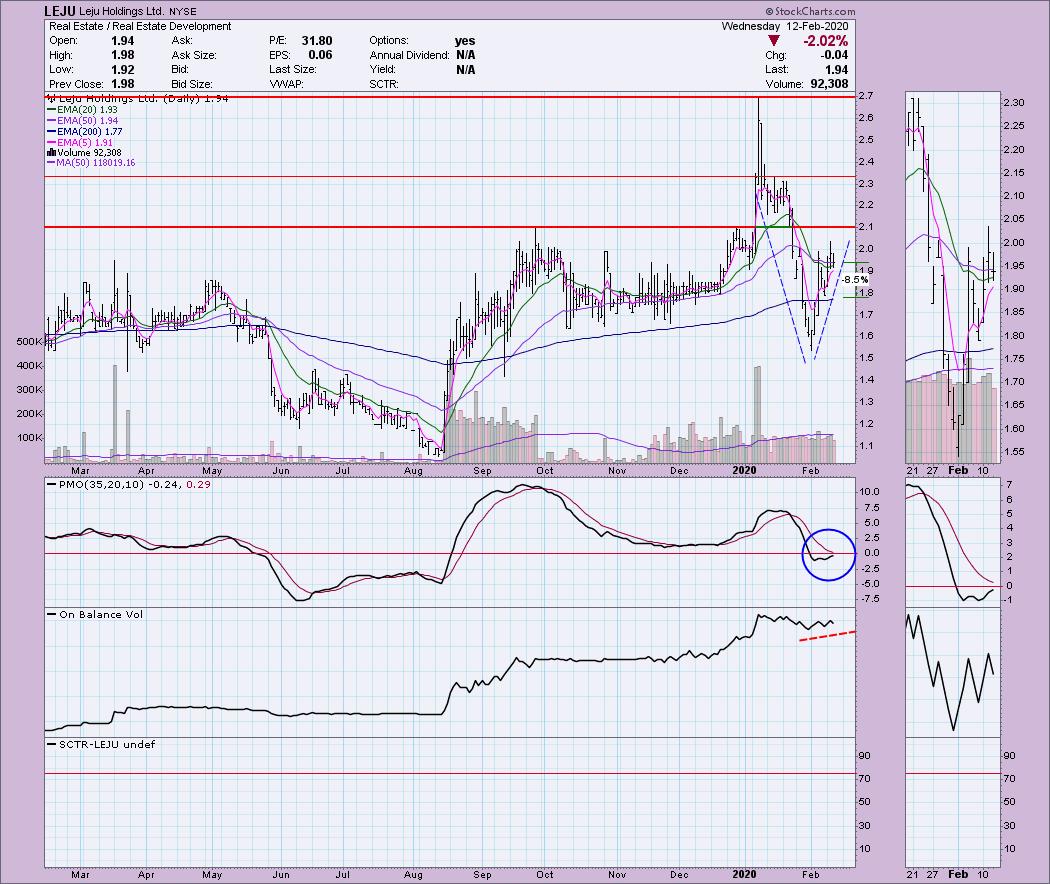Select the EMA(20) 1.93 legend entry

pyautogui.click(x=82, y=109)
